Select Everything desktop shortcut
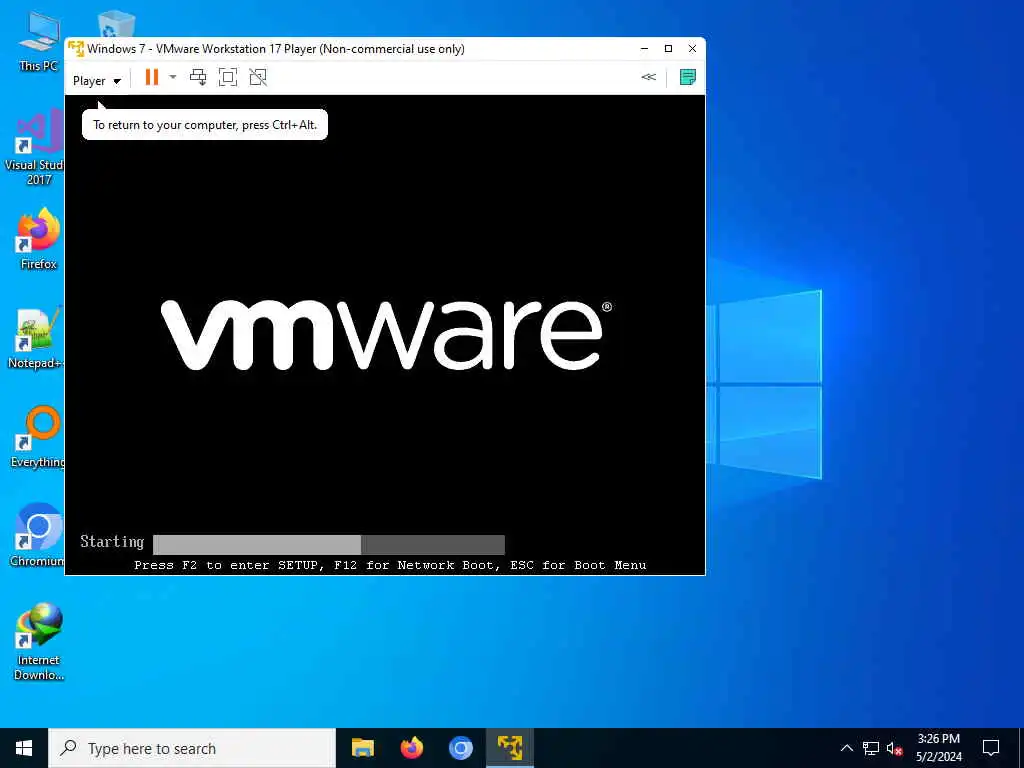 pos(37,438)
